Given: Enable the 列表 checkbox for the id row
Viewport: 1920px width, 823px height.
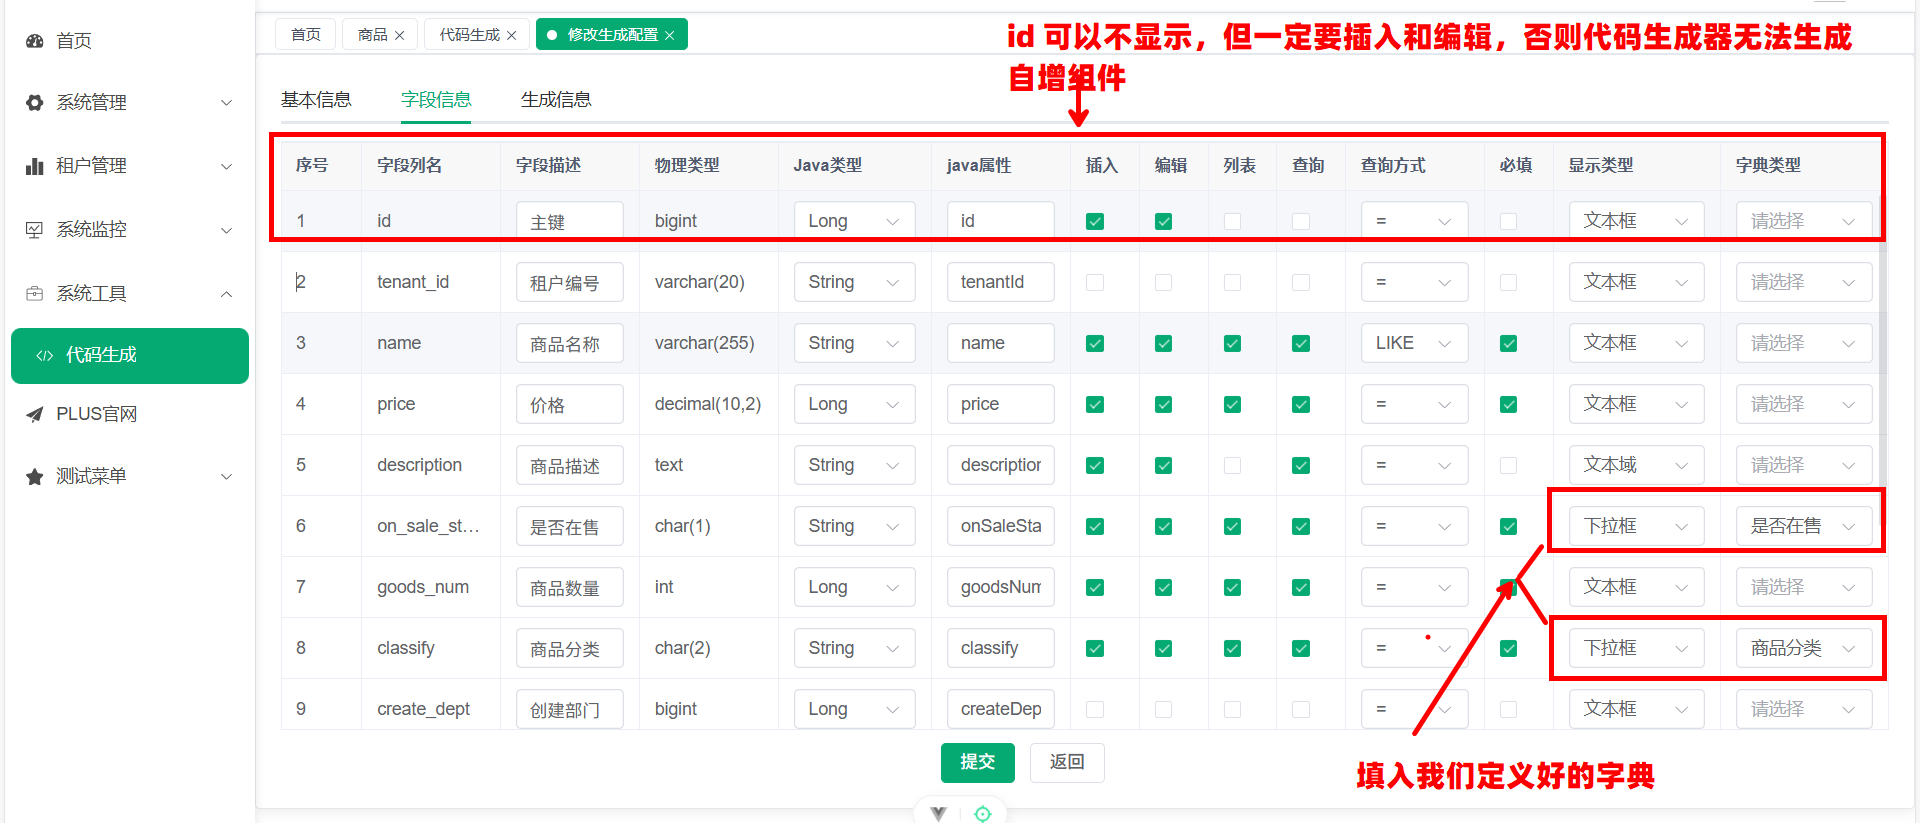Looking at the screenshot, I should (1232, 222).
